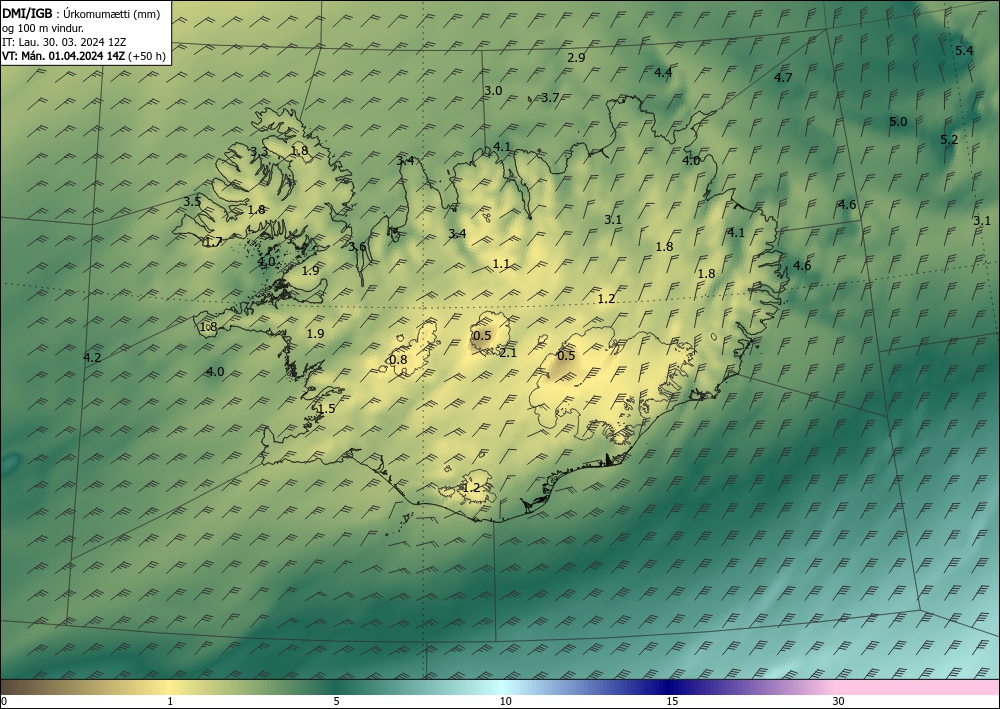Click the 'VT: Mán. 01.04.2024 14Z' valid time
Viewport: 1000px width, 709px height.
click(64, 56)
